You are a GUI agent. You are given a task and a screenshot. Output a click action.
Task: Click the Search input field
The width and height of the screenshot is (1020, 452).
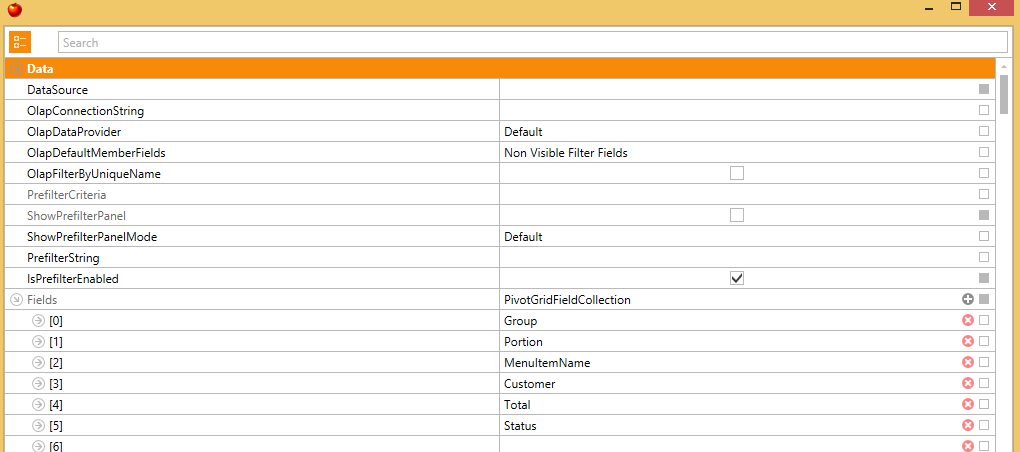coord(533,42)
